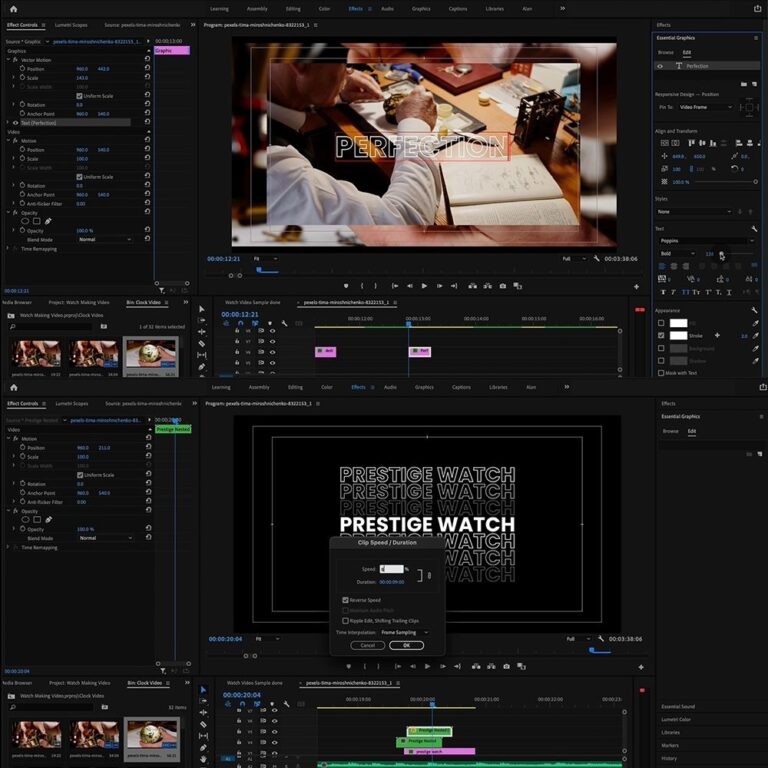Uncheck the Stroke checkbox in Appearance
The image size is (768, 768).
click(x=661, y=336)
